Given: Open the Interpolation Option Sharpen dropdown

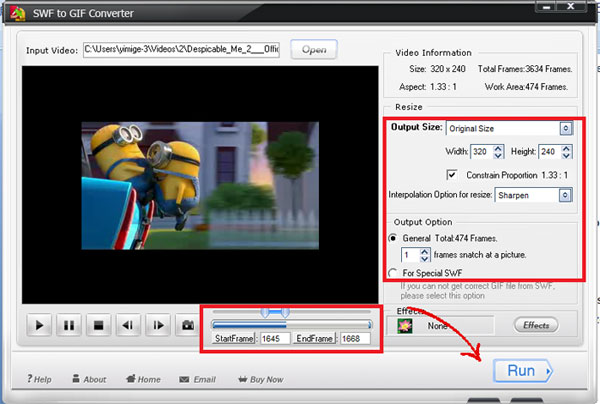Looking at the screenshot, I should (565, 195).
